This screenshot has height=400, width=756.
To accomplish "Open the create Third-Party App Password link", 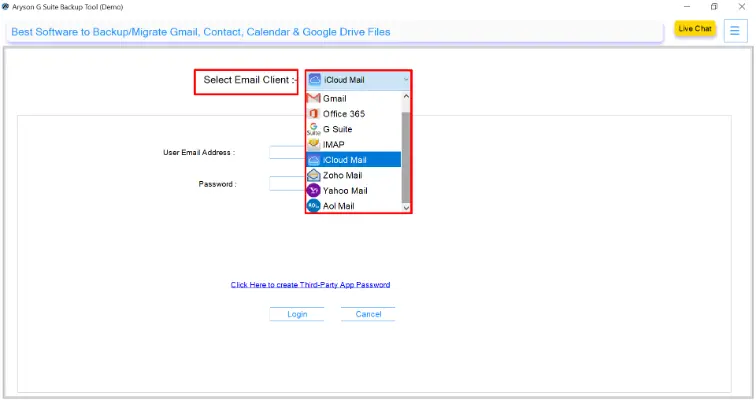I will coord(310,285).
